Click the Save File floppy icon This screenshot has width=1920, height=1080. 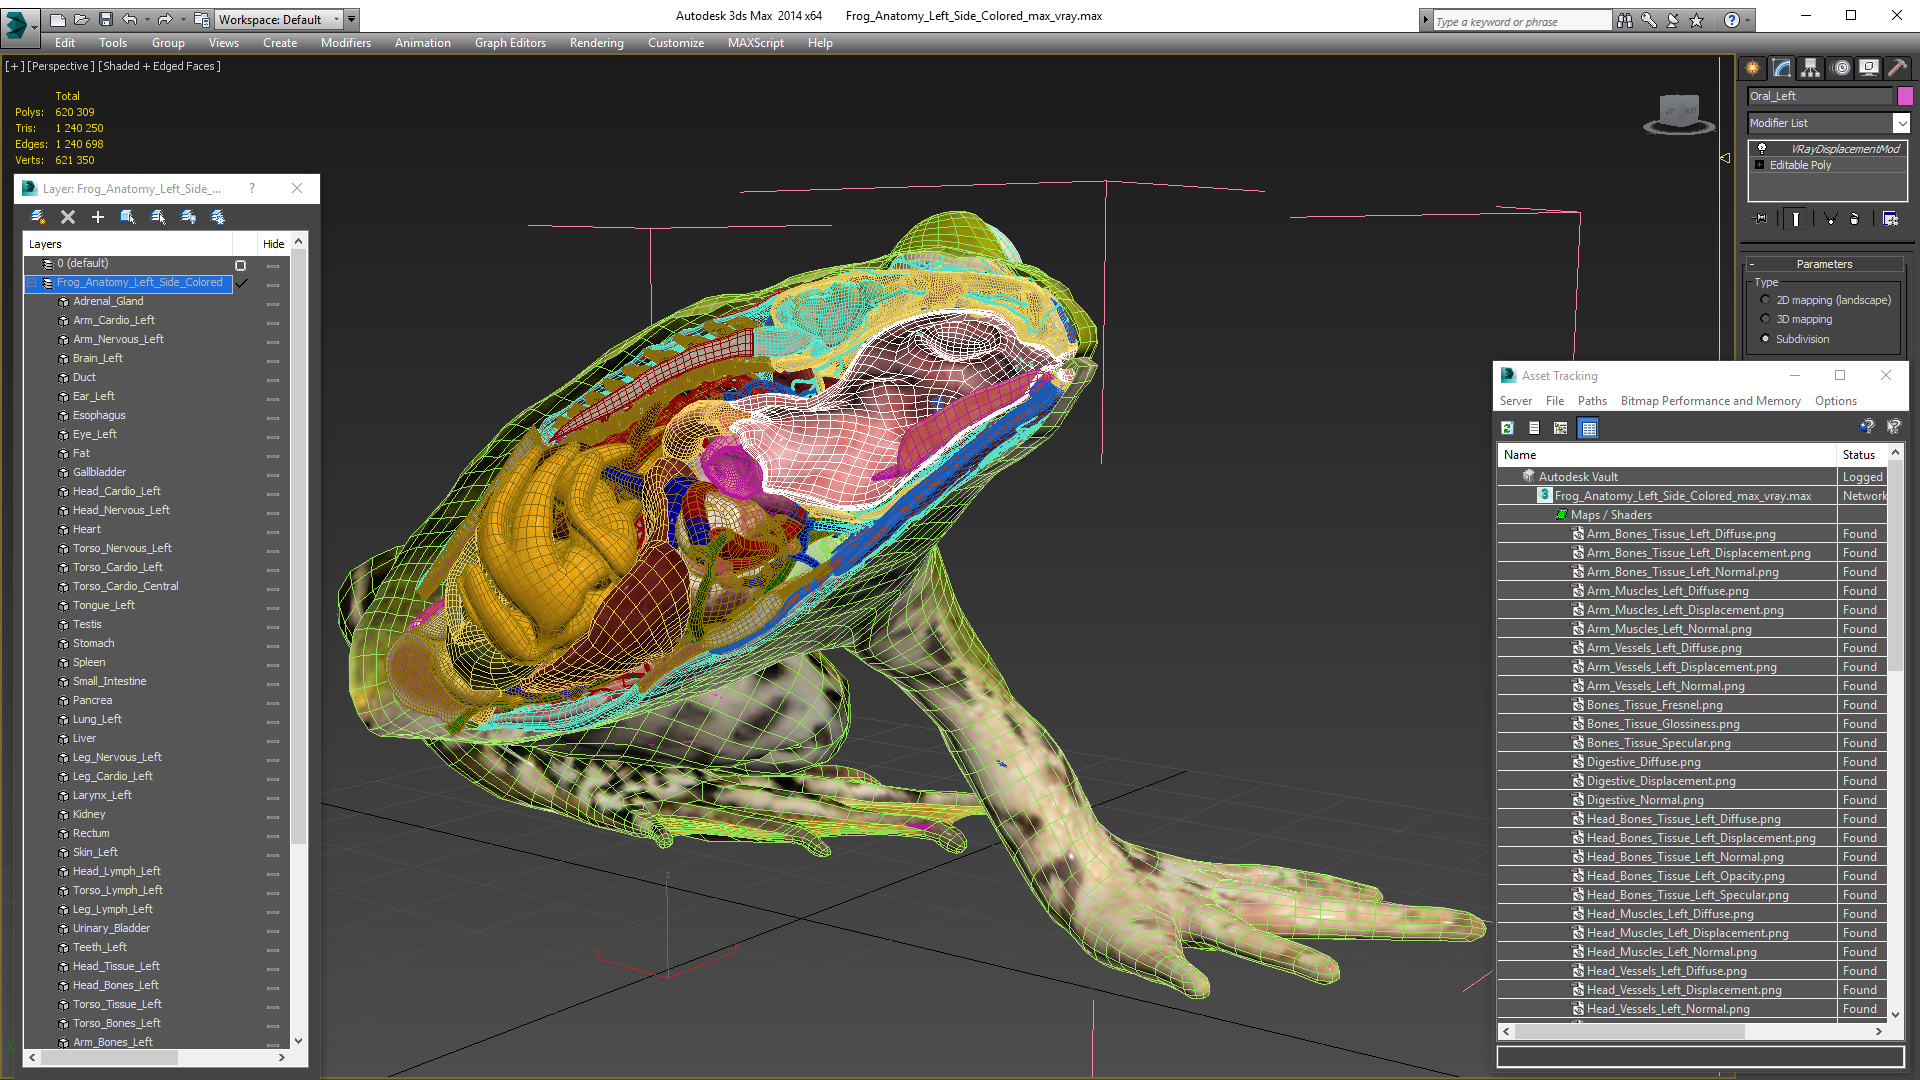point(105,19)
